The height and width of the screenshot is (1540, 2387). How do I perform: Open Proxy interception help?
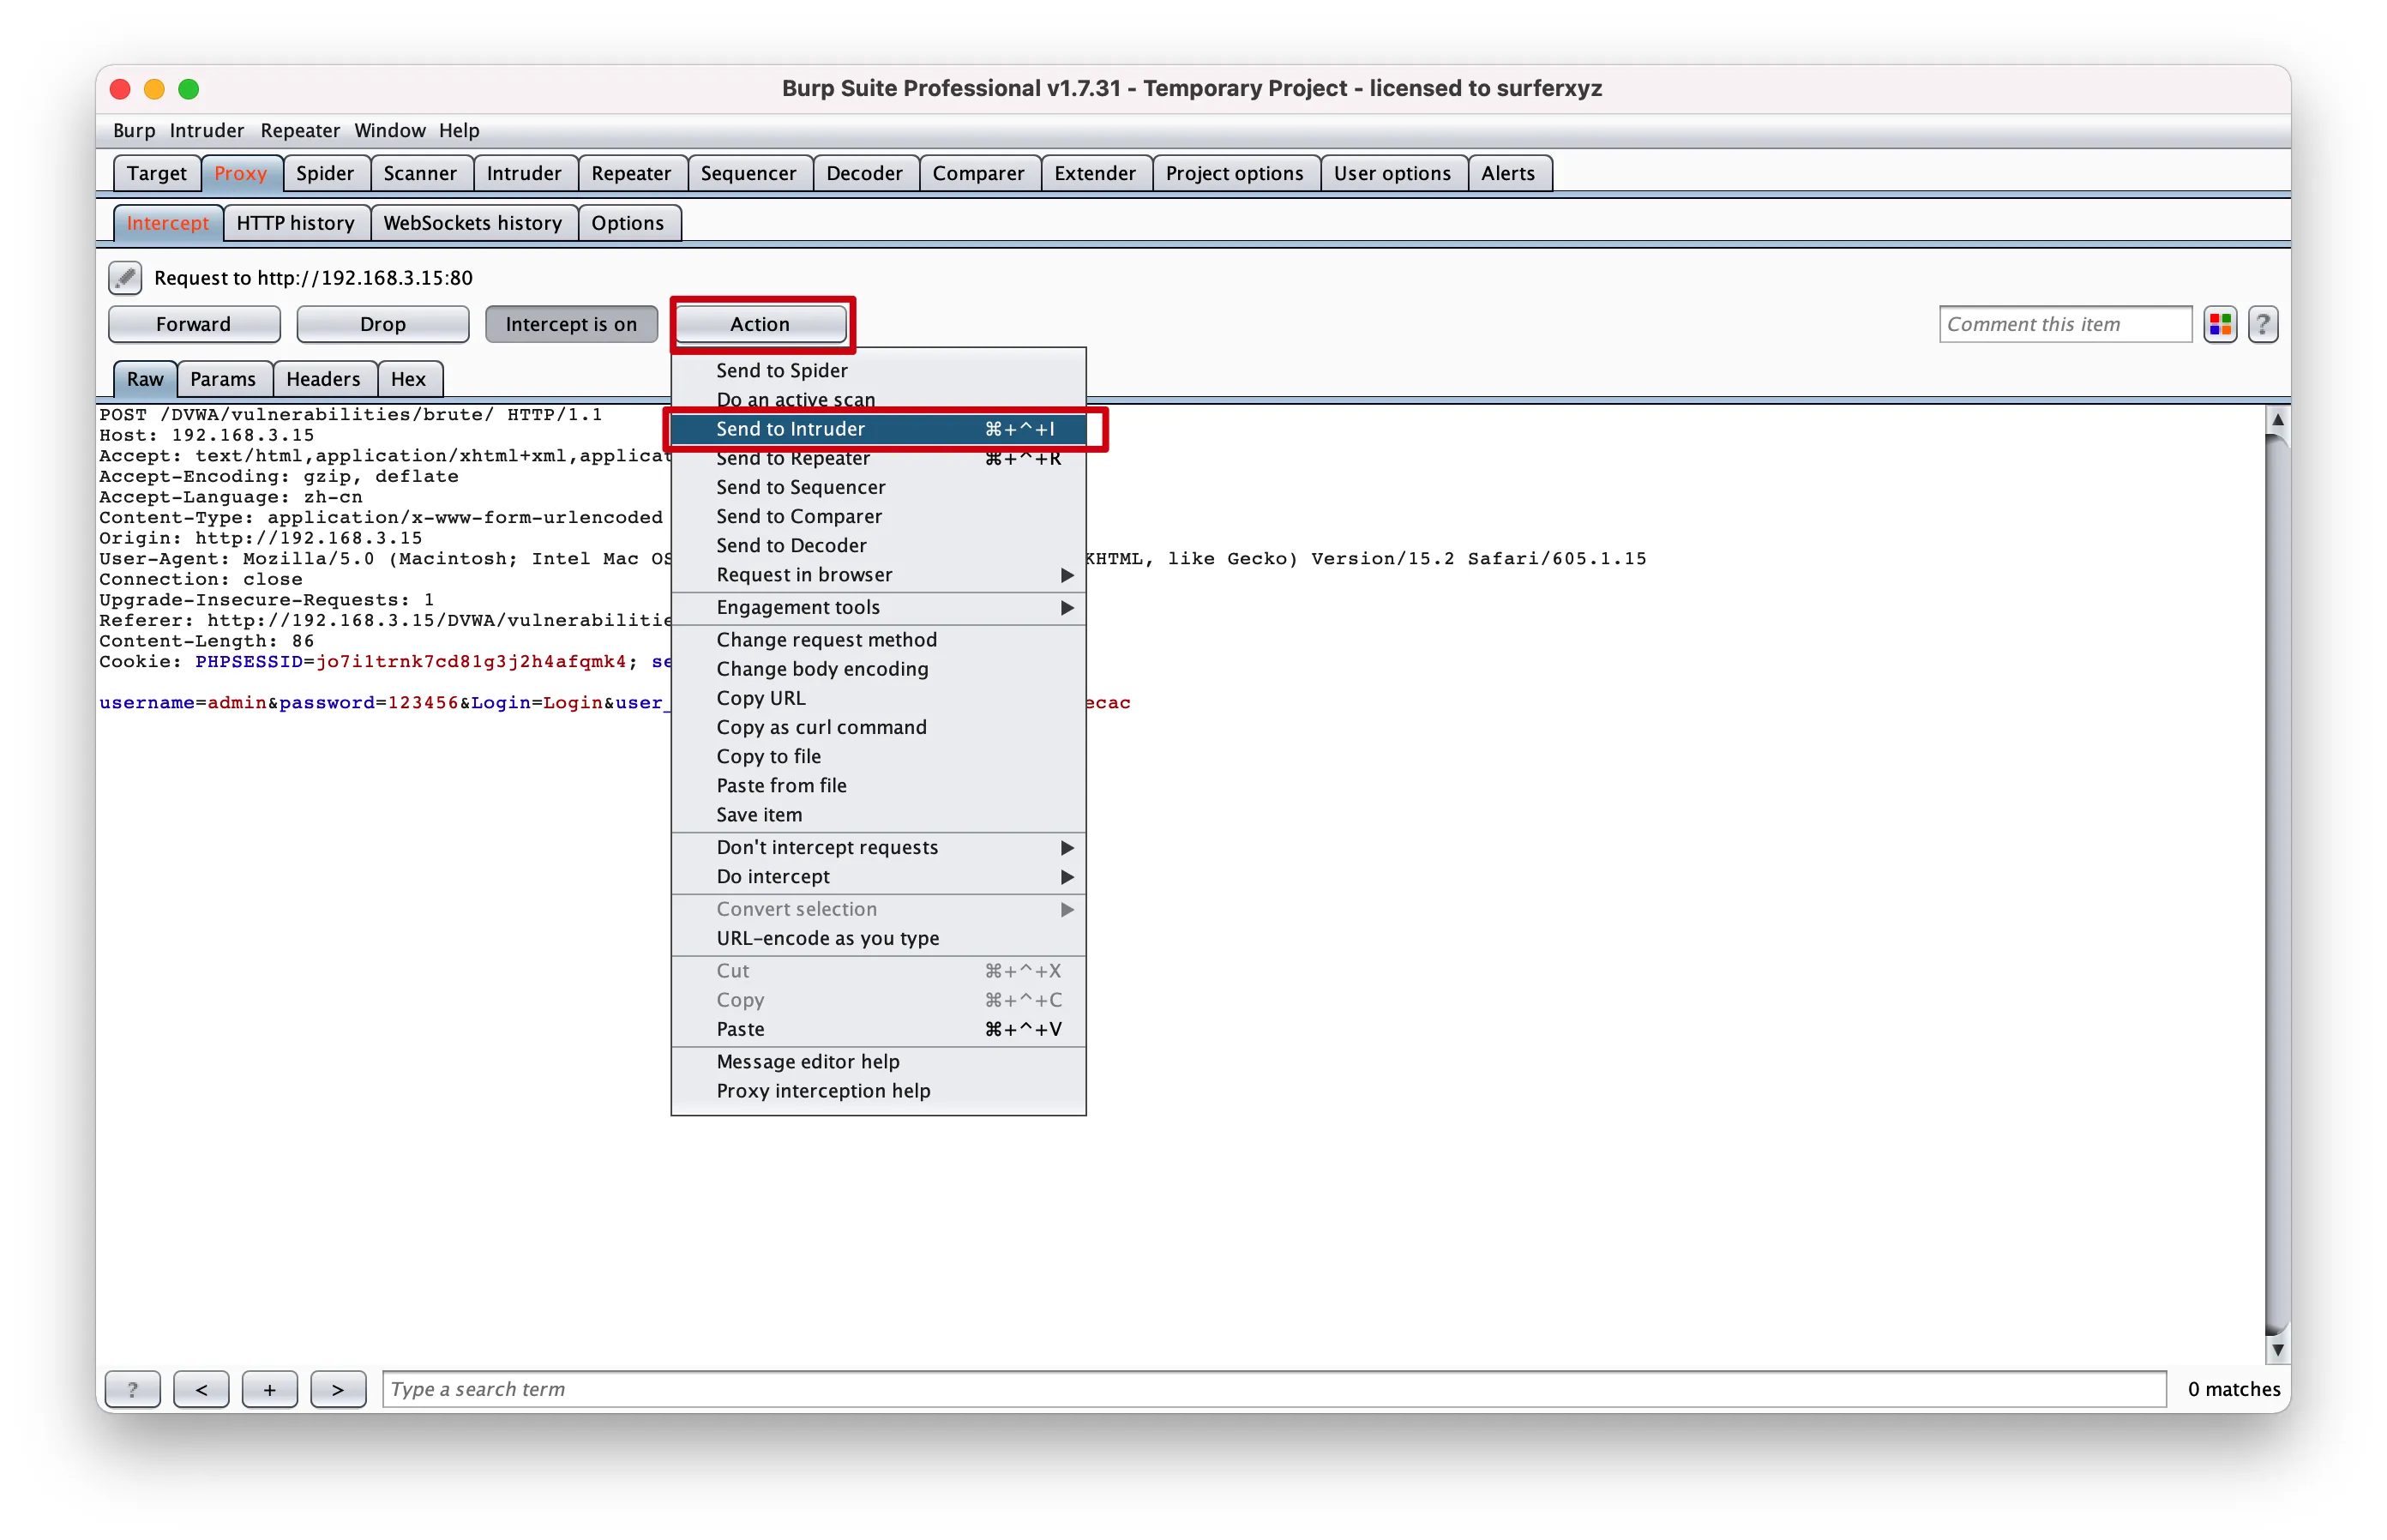pos(878,1091)
